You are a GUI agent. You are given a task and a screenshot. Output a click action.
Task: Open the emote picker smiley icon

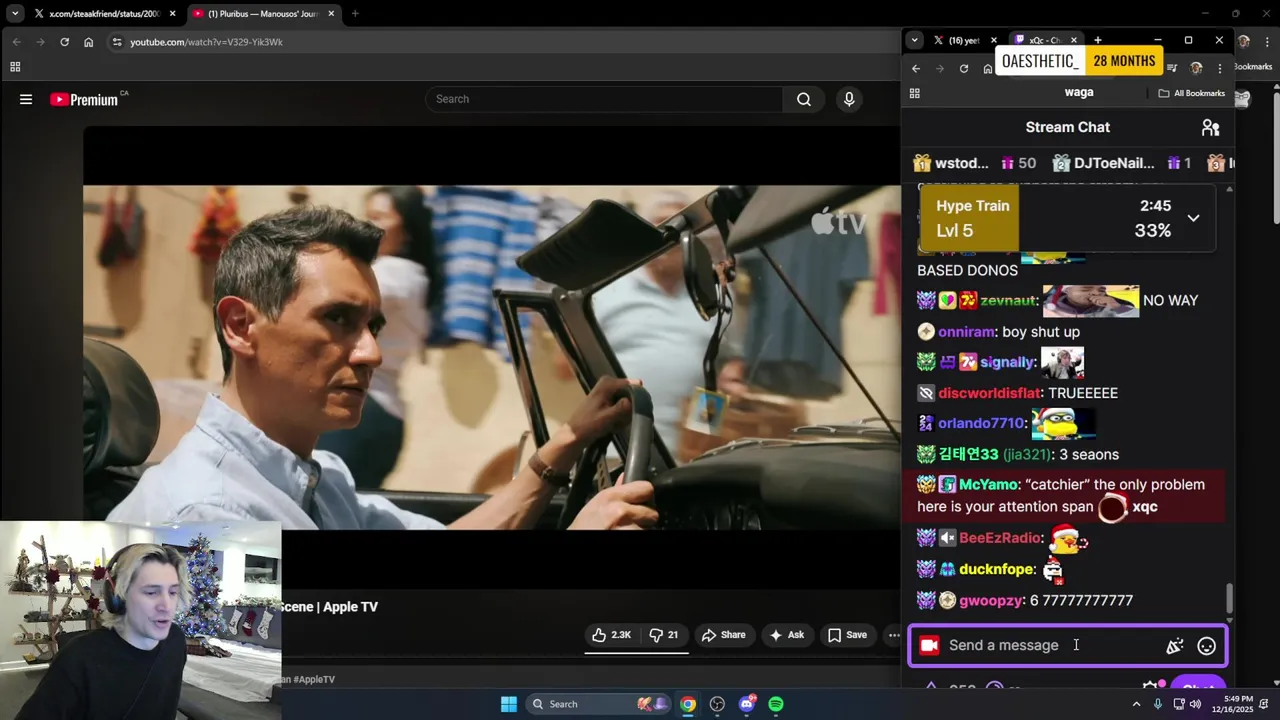[x=1207, y=646]
